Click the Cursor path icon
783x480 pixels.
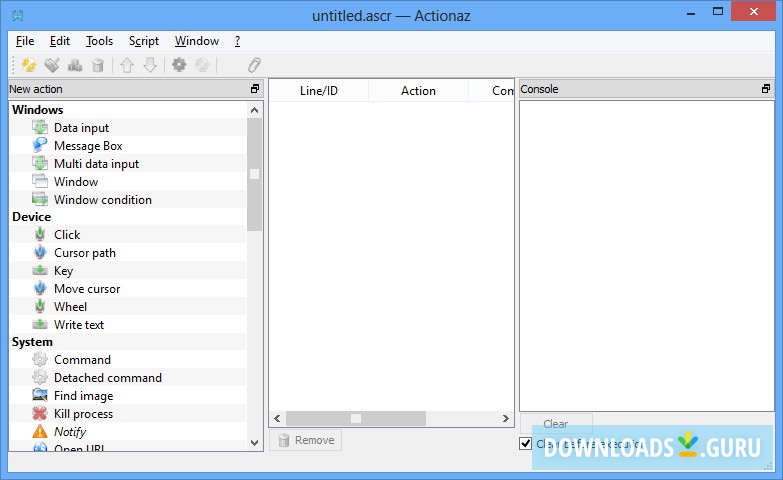click(x=40, y=252)
